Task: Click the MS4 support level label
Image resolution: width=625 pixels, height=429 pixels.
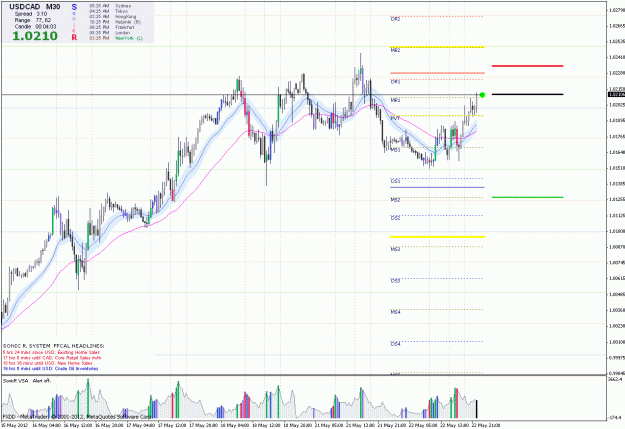Action: [x=395, y=312]
